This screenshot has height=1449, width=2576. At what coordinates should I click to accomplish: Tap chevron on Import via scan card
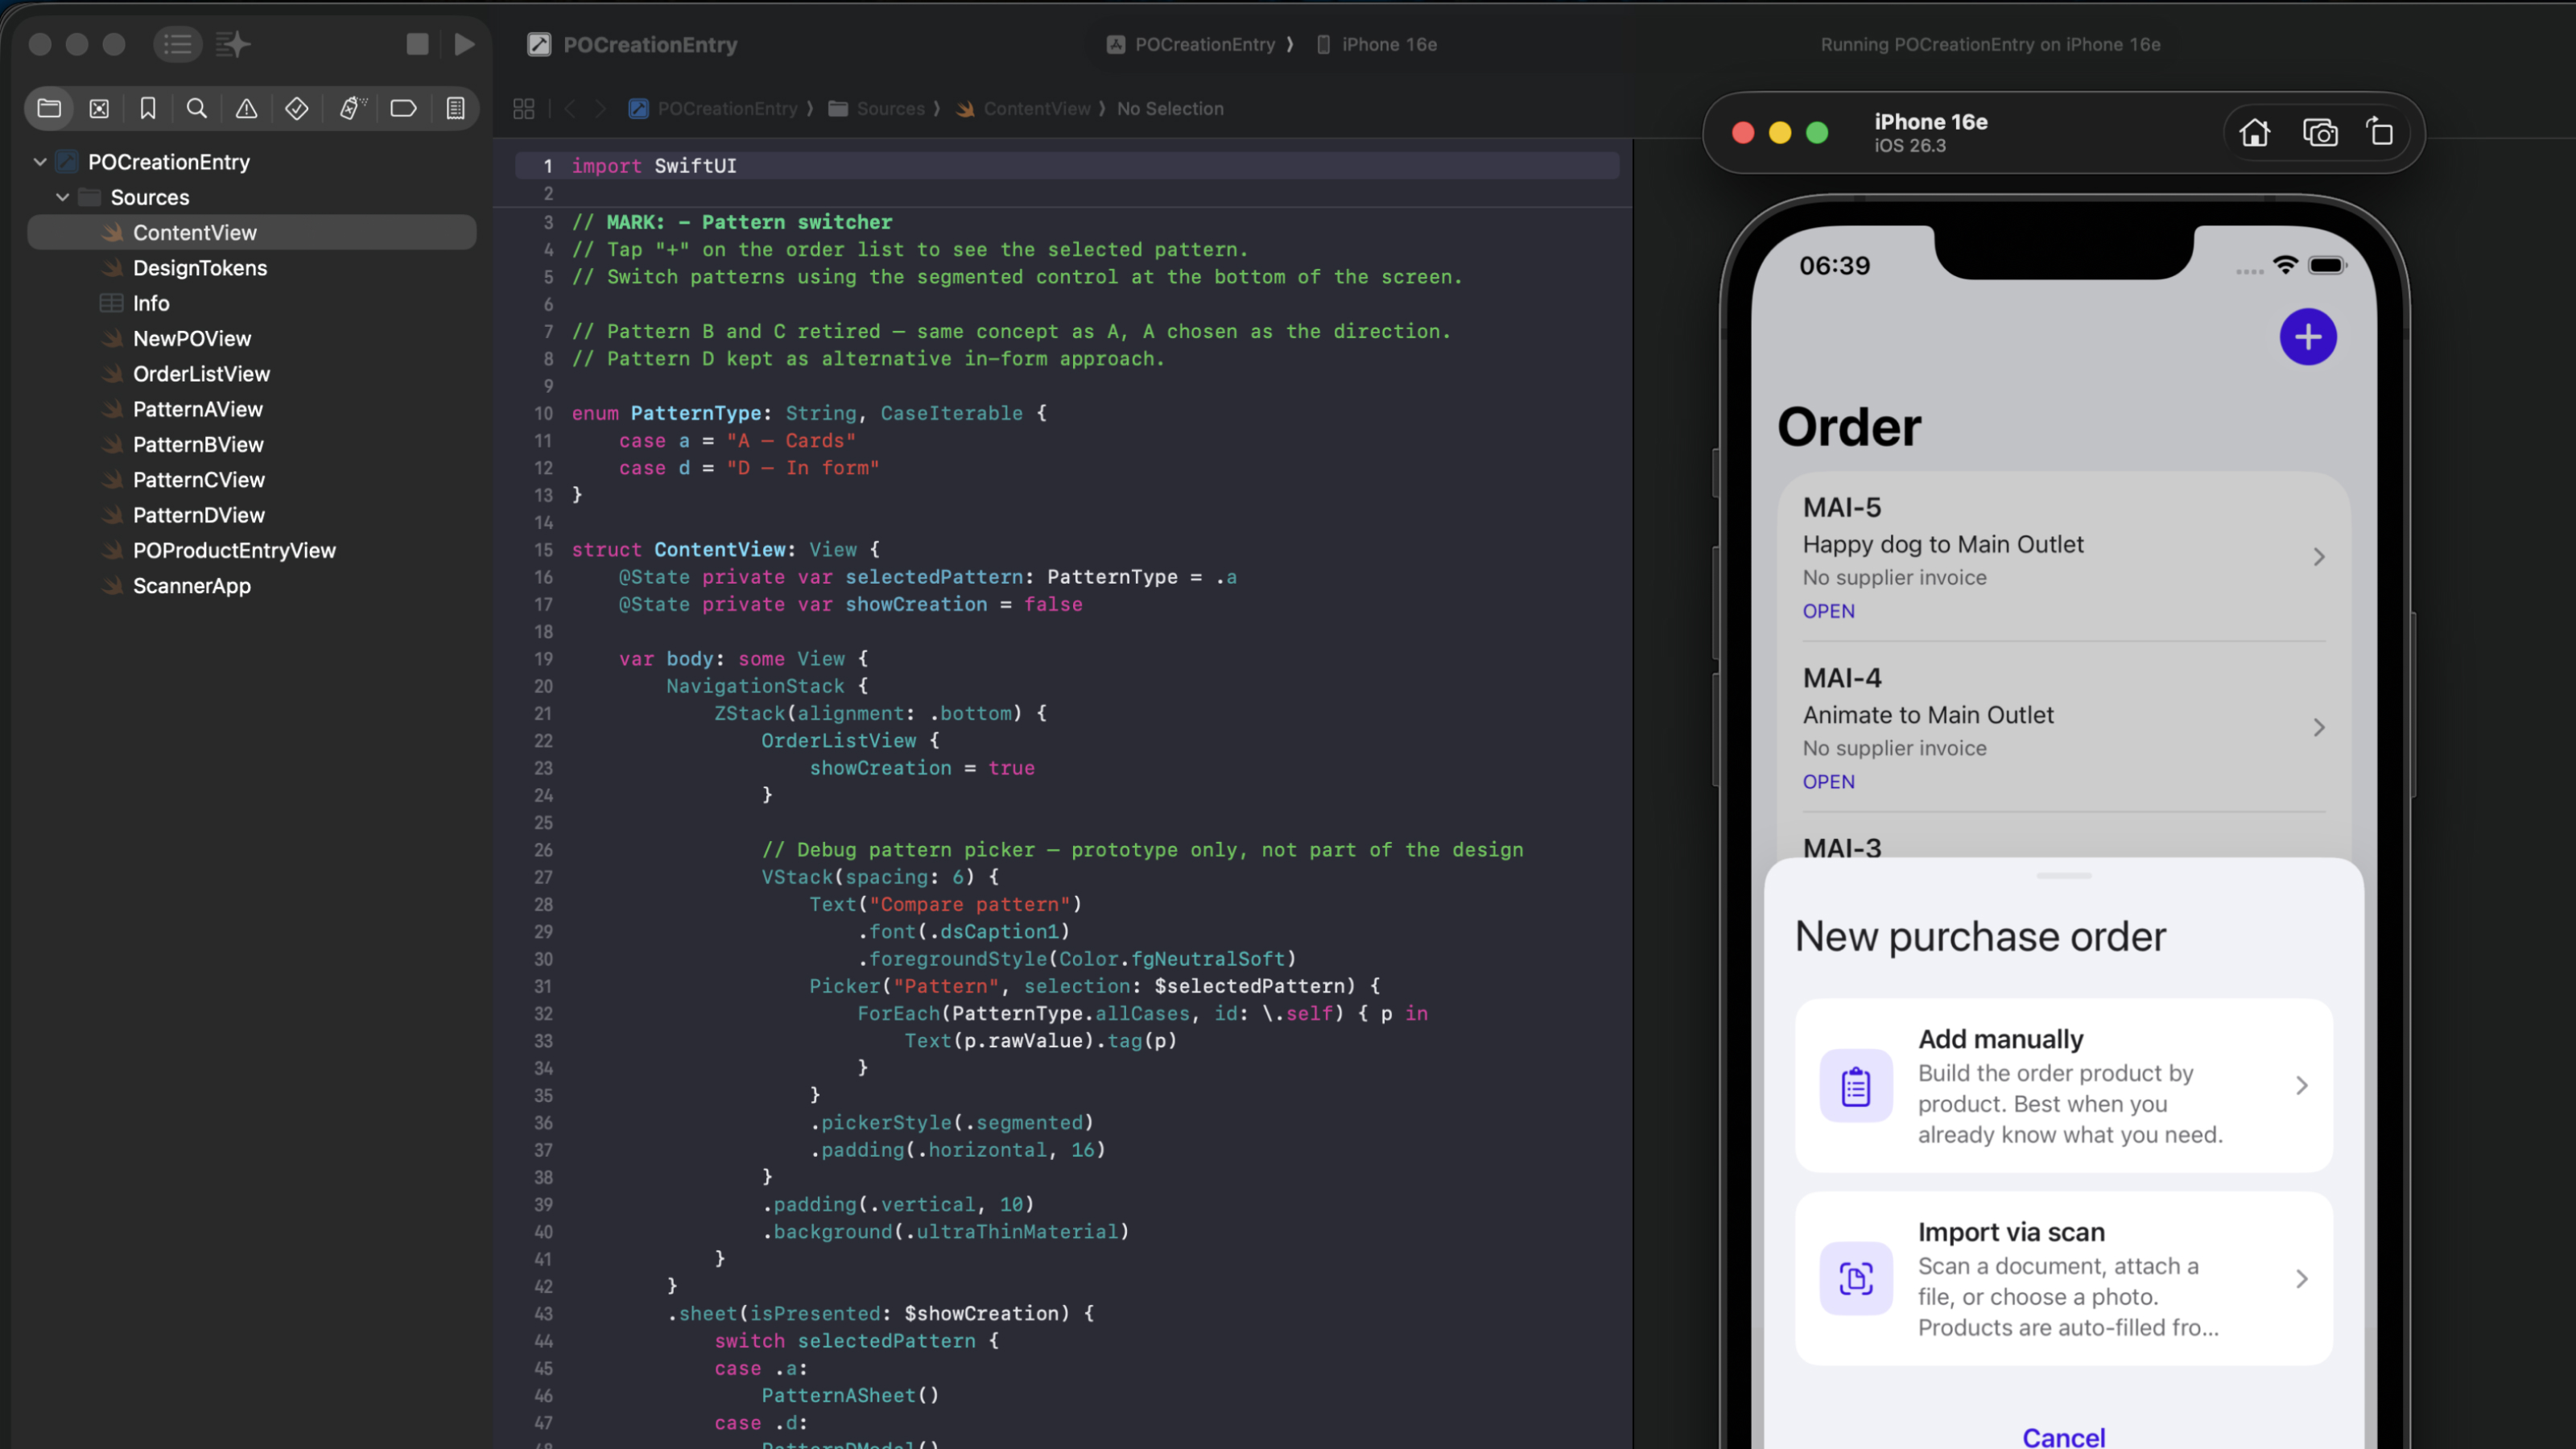2302,1279
